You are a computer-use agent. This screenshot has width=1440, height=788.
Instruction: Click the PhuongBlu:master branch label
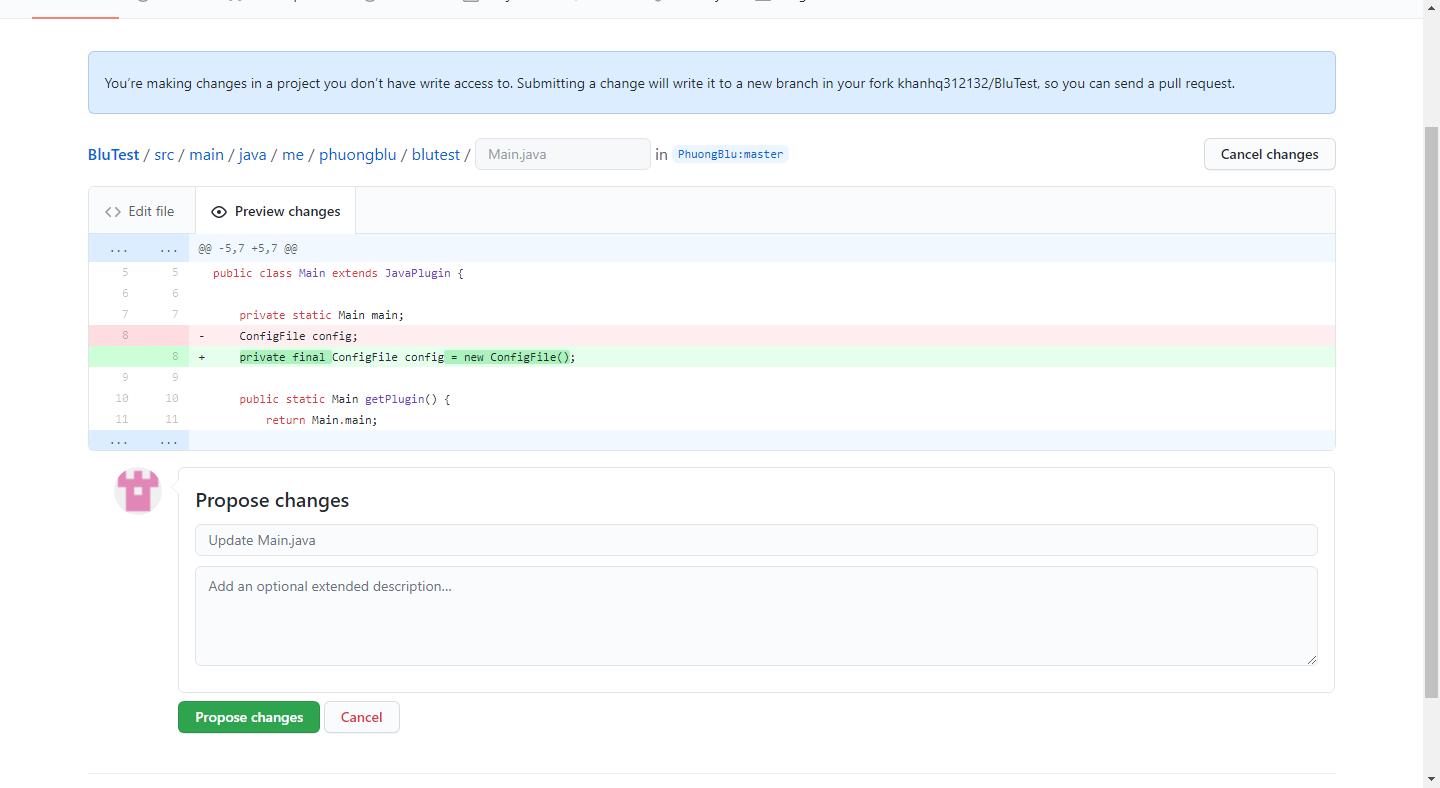tap(730, 154)
